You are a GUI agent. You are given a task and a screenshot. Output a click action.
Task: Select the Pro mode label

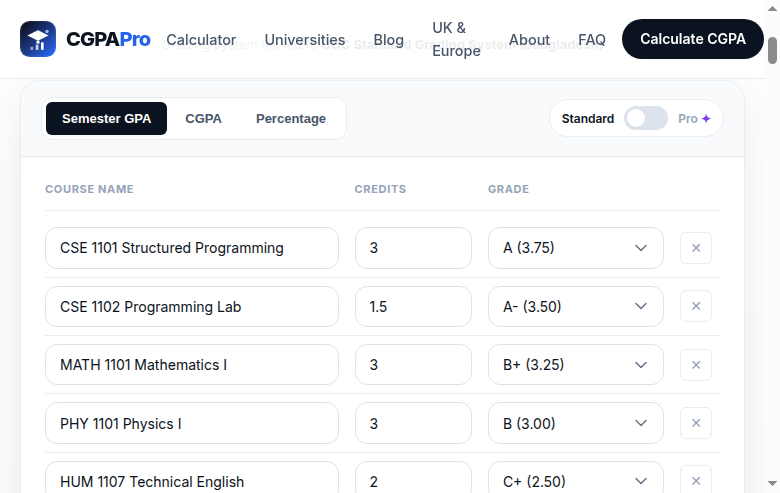688,118
